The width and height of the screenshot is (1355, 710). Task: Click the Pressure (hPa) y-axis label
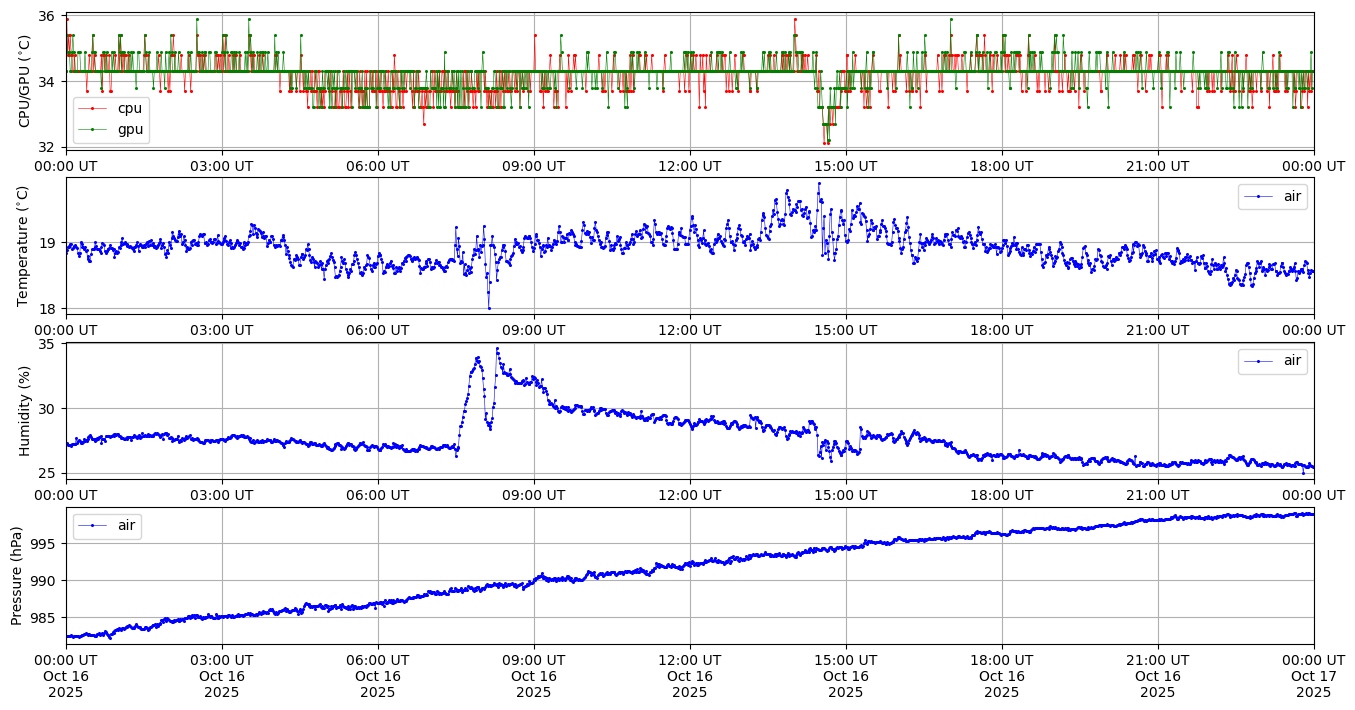[17, 575]
